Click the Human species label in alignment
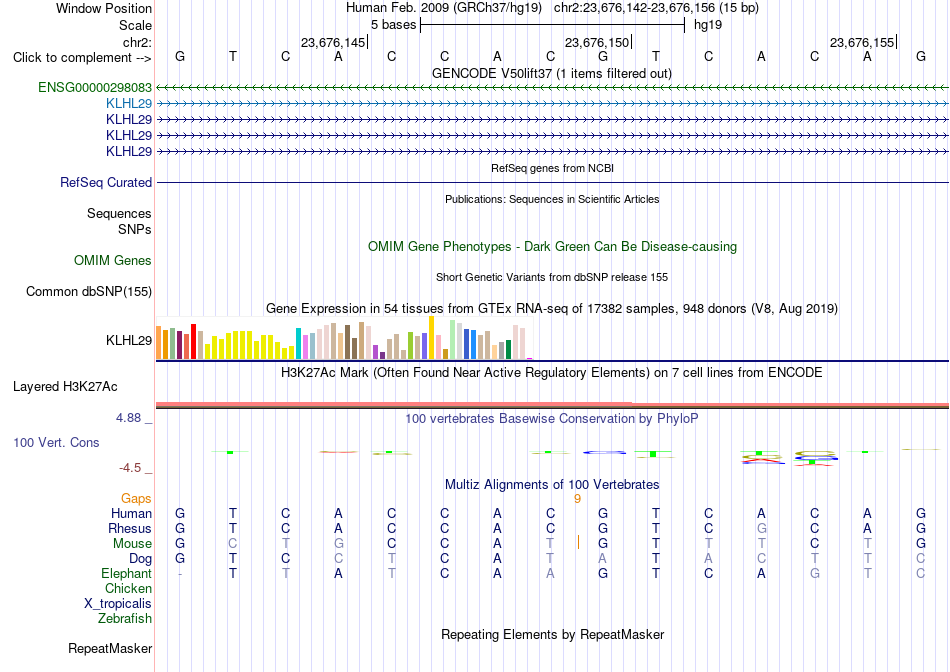Viewport: 950px width, 672px height. [x=131, y=513]
